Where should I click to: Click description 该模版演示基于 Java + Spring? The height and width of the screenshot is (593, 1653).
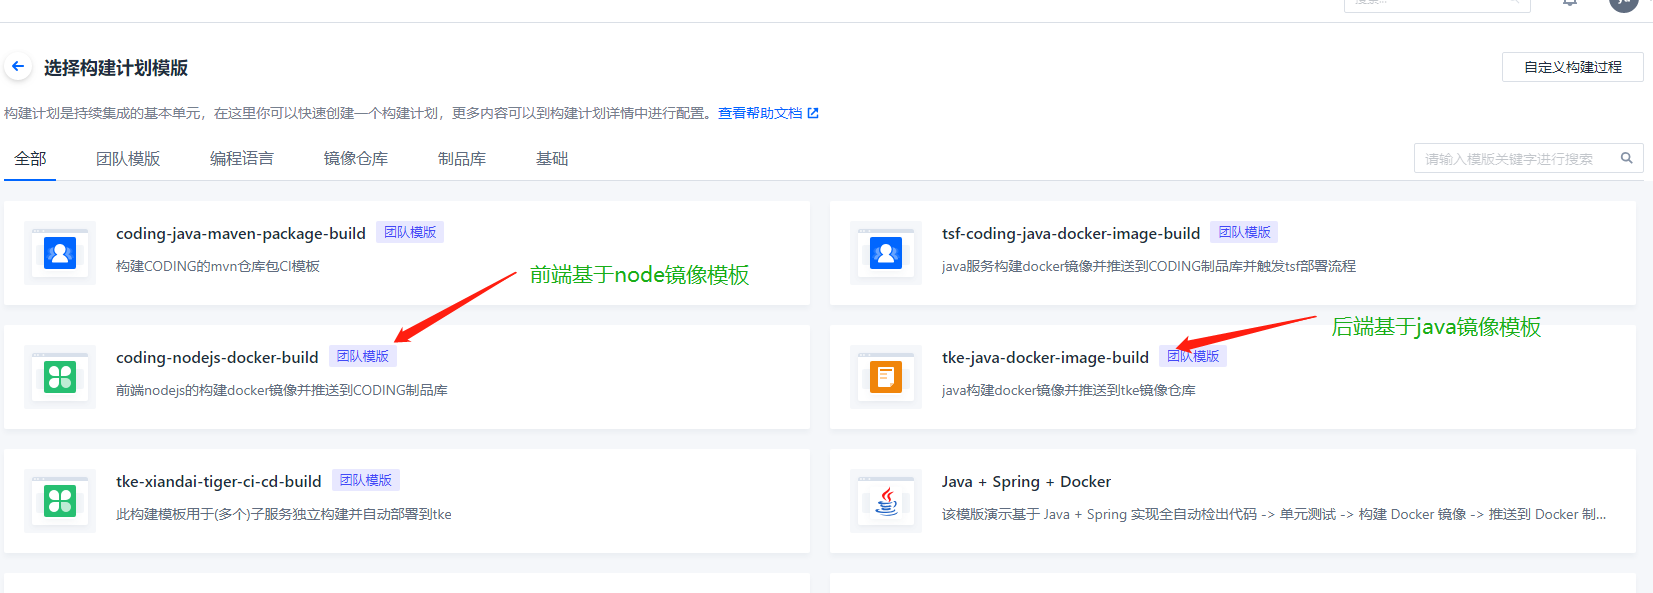pyautogui.click(x=1274, y=514)
